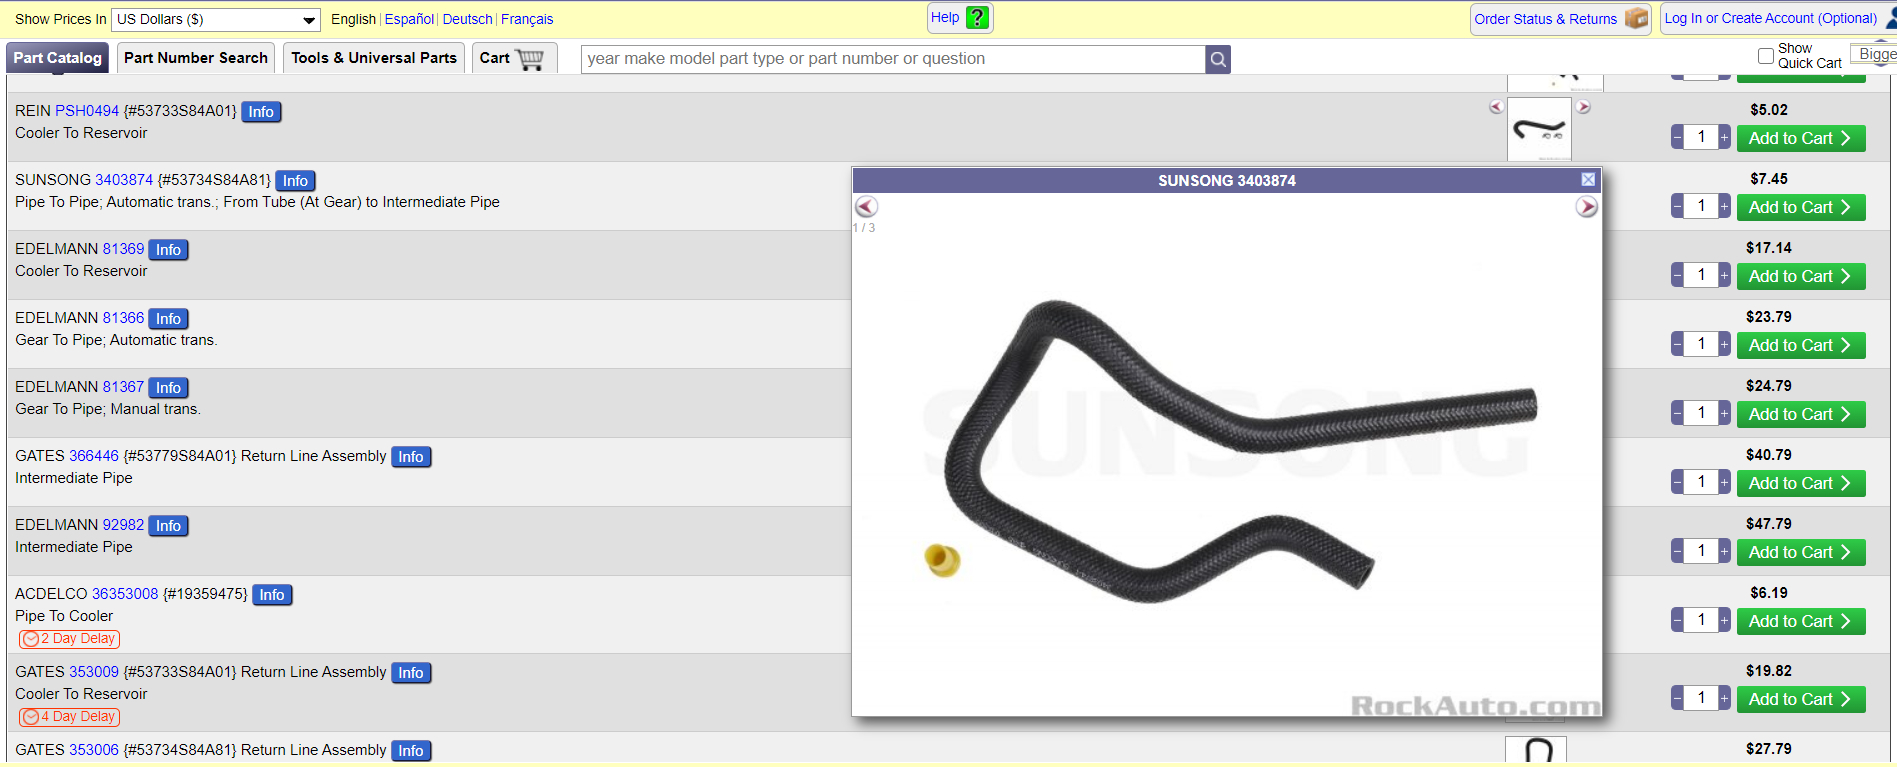Increase quantity for the $24.79 part
The width and height of the screenshot is (1897, 767).
pyautogui.click(x=1724, y=413)
